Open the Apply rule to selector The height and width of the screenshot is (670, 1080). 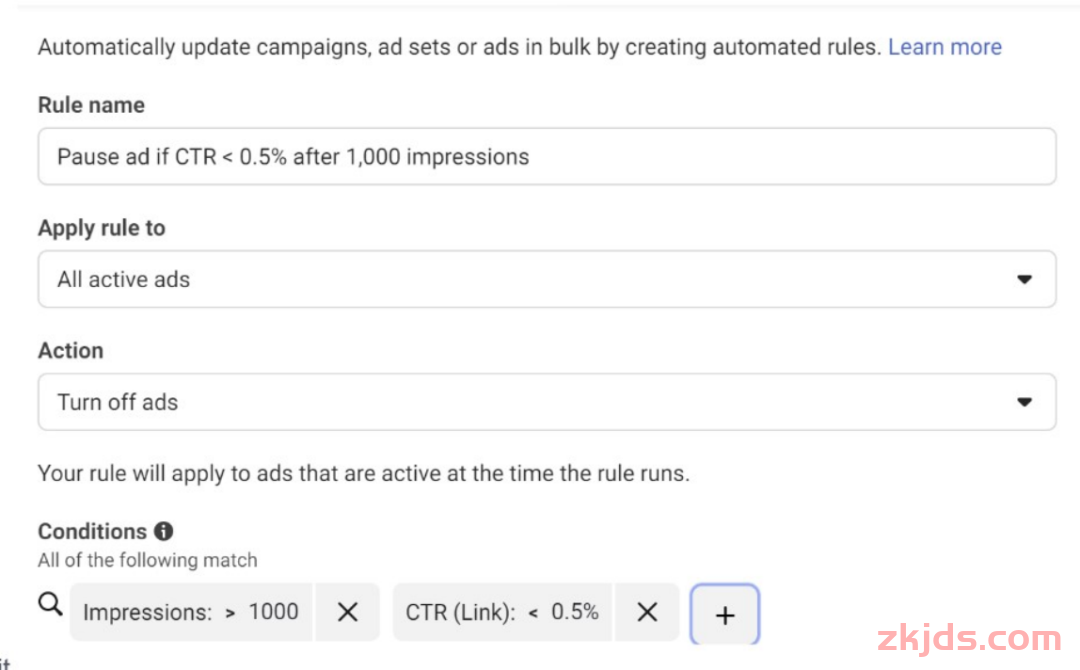pos(546,279)
